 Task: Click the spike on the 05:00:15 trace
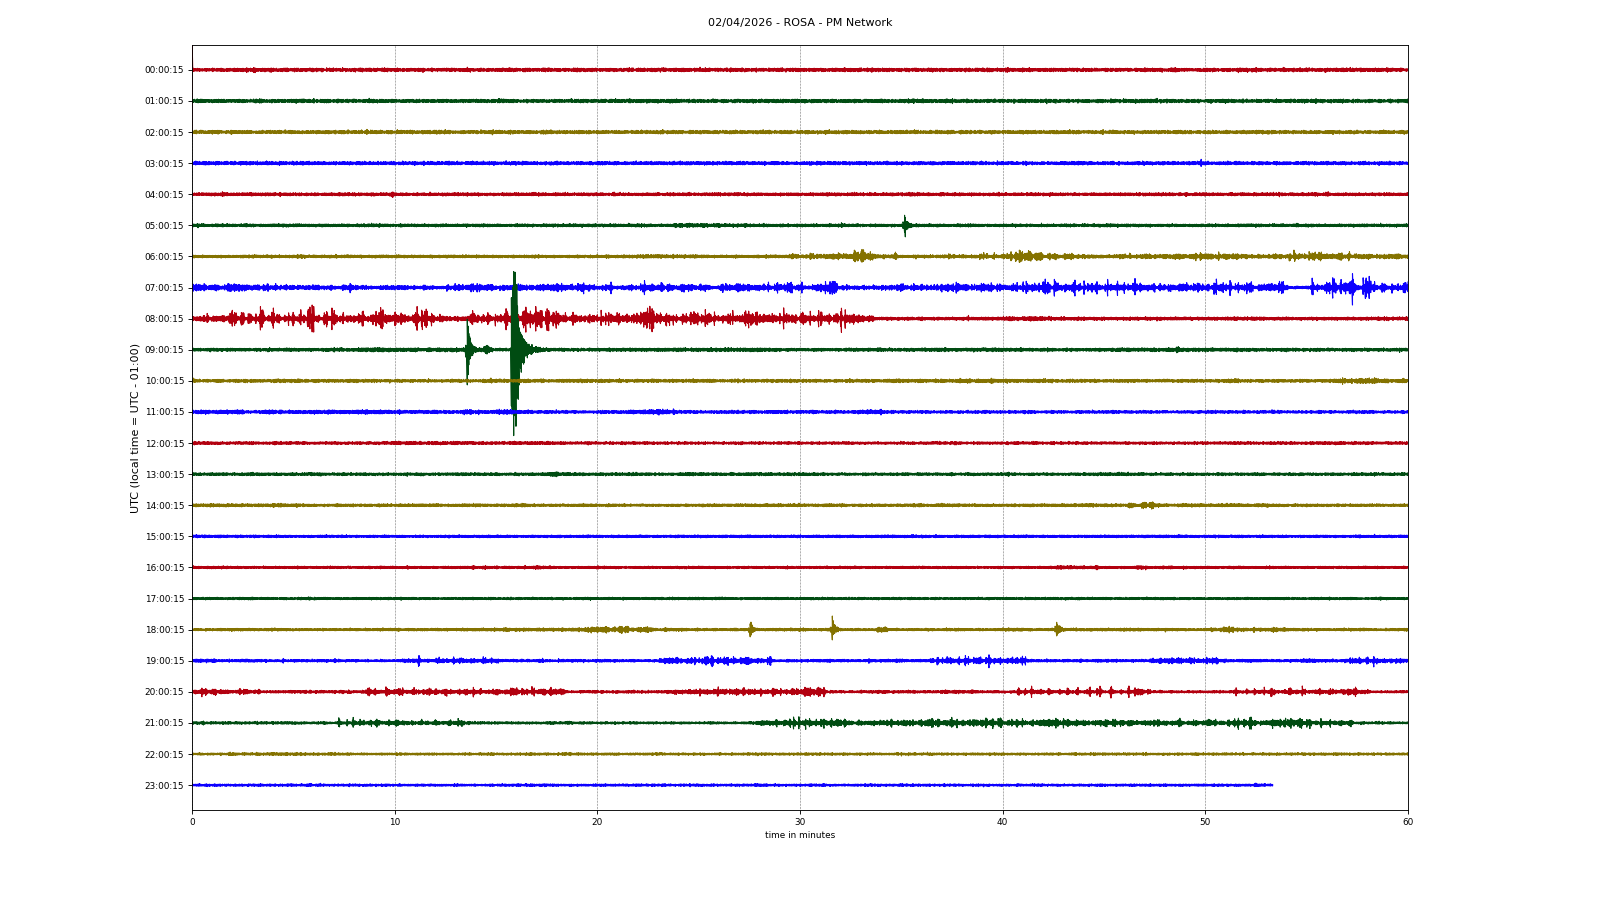tap(905, 226)
